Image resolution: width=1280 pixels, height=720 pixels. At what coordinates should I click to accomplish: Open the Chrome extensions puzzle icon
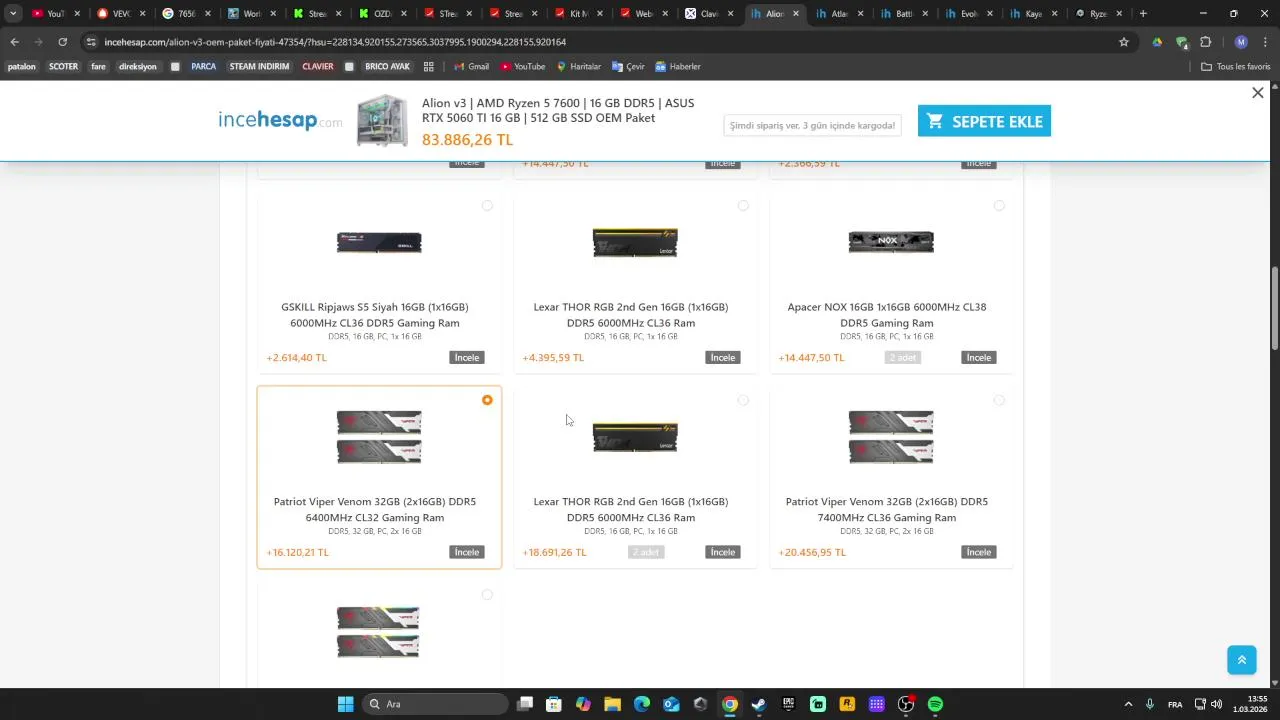1205,42
